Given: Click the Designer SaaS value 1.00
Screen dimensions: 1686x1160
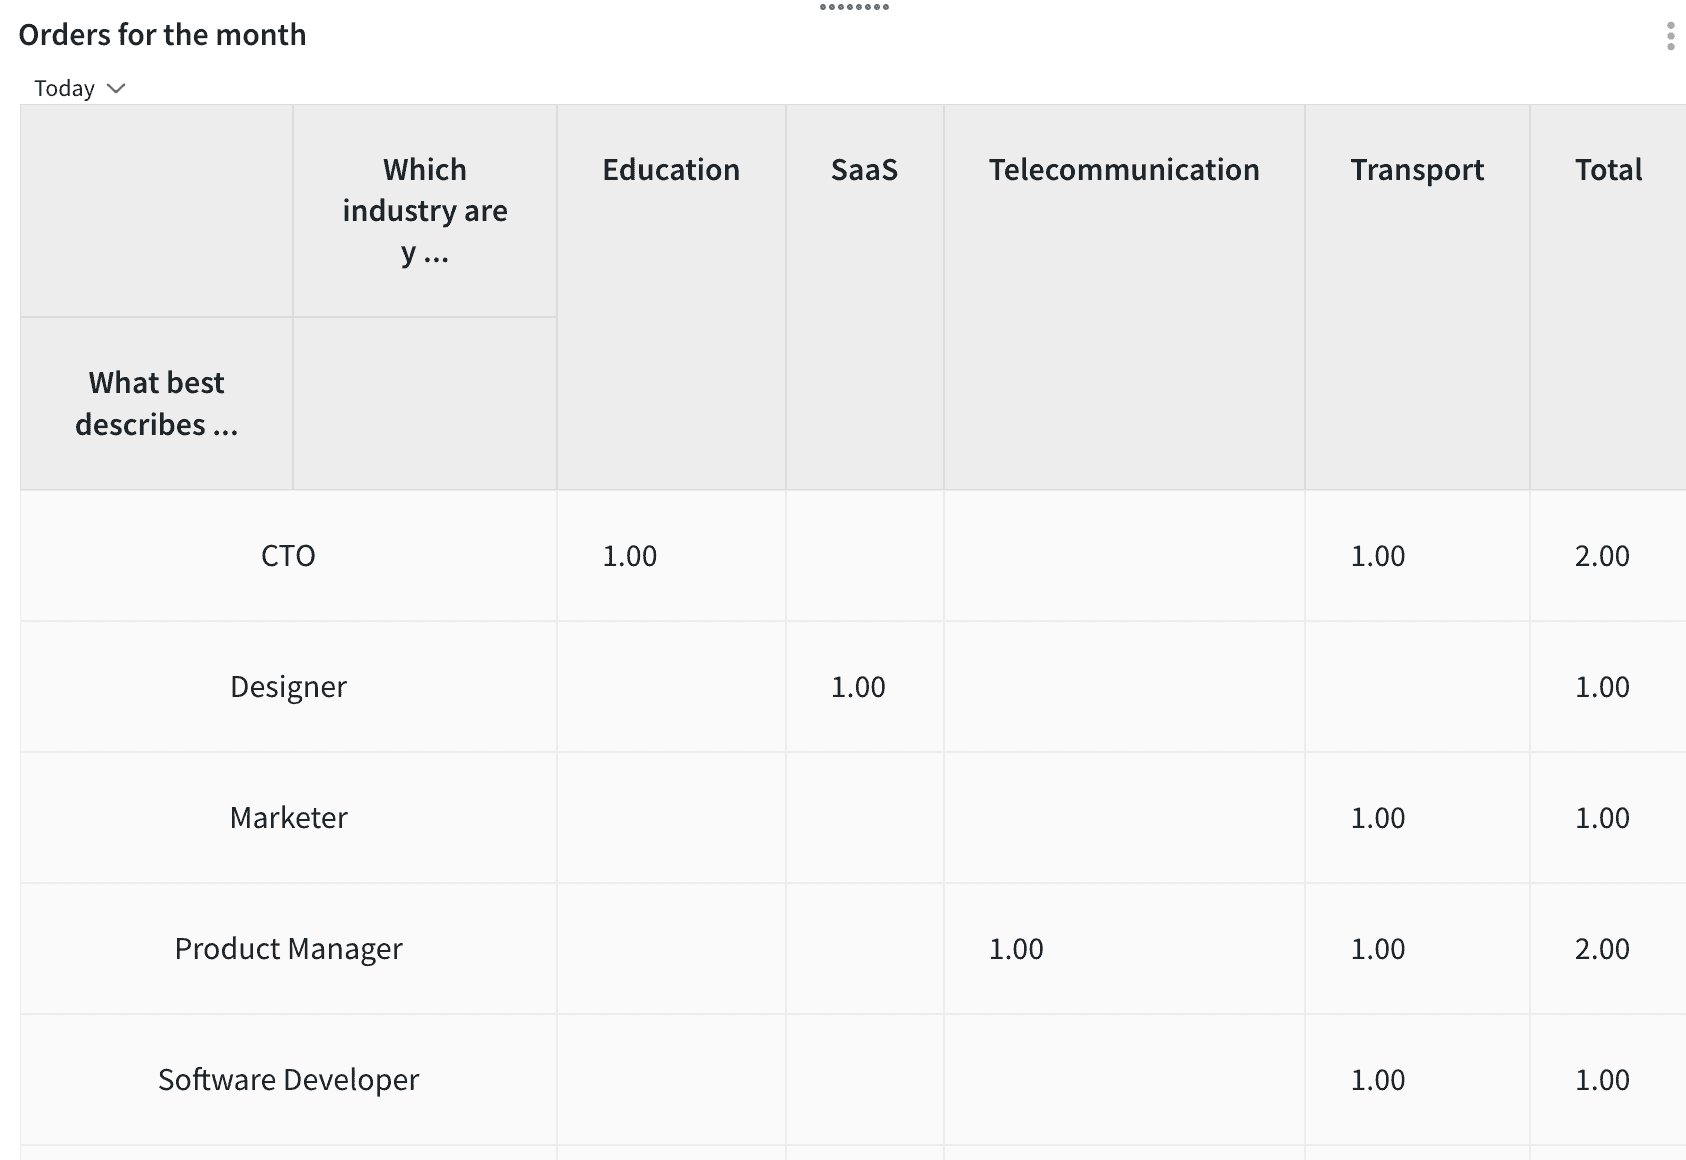Looking at the screenshot, I should click(858, 687).
